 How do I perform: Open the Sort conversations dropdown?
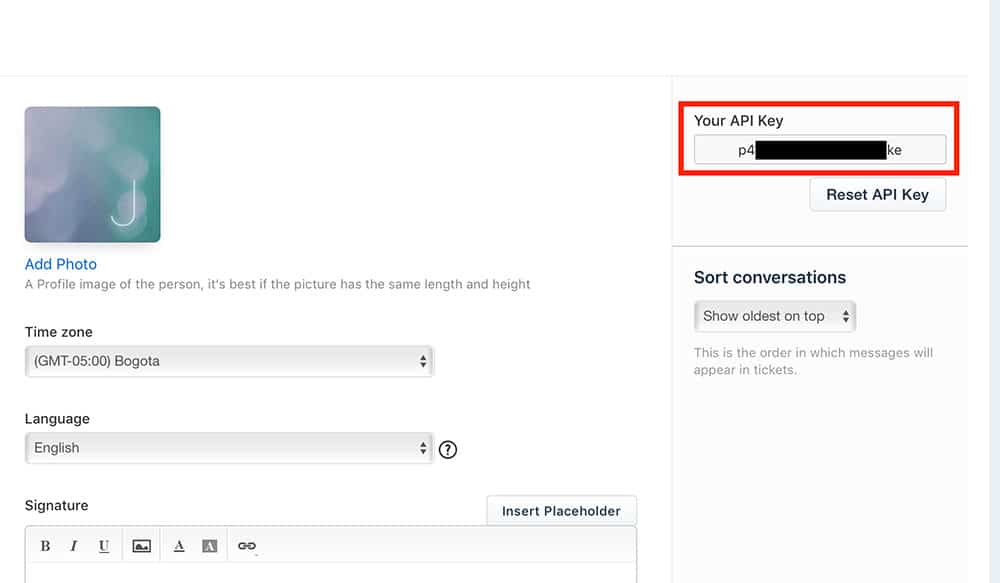[775, 316]
